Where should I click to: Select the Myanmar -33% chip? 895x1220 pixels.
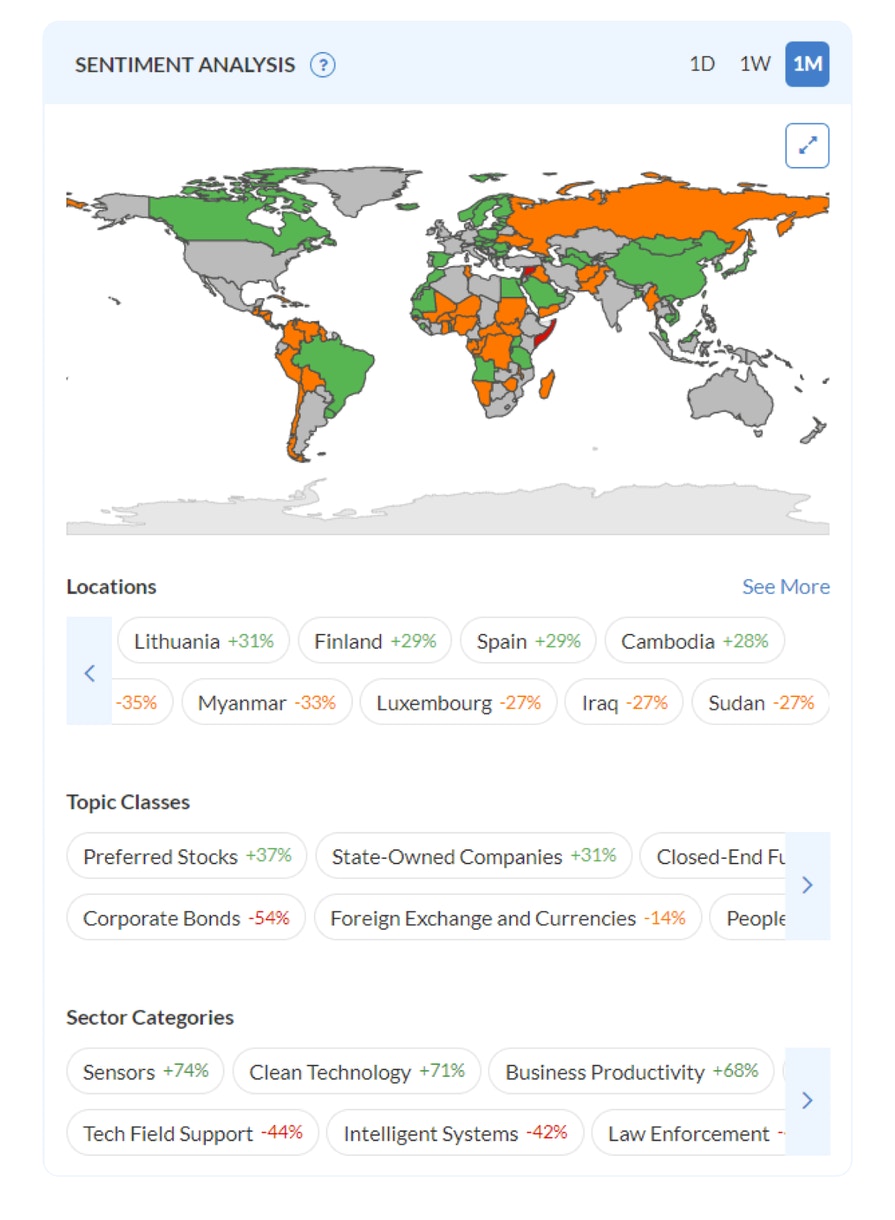267,703
